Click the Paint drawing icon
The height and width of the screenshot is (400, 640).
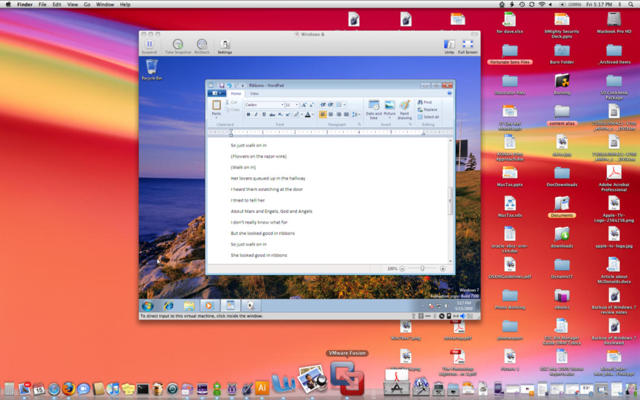coord(405,106)
